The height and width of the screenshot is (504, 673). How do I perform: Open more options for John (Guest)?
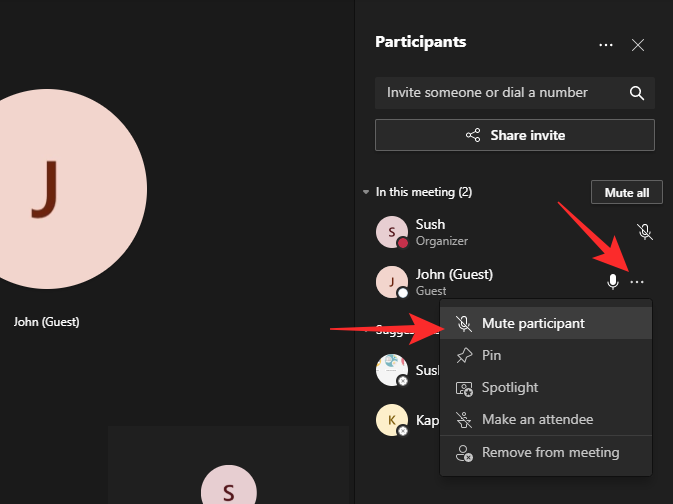coord(637,282)
